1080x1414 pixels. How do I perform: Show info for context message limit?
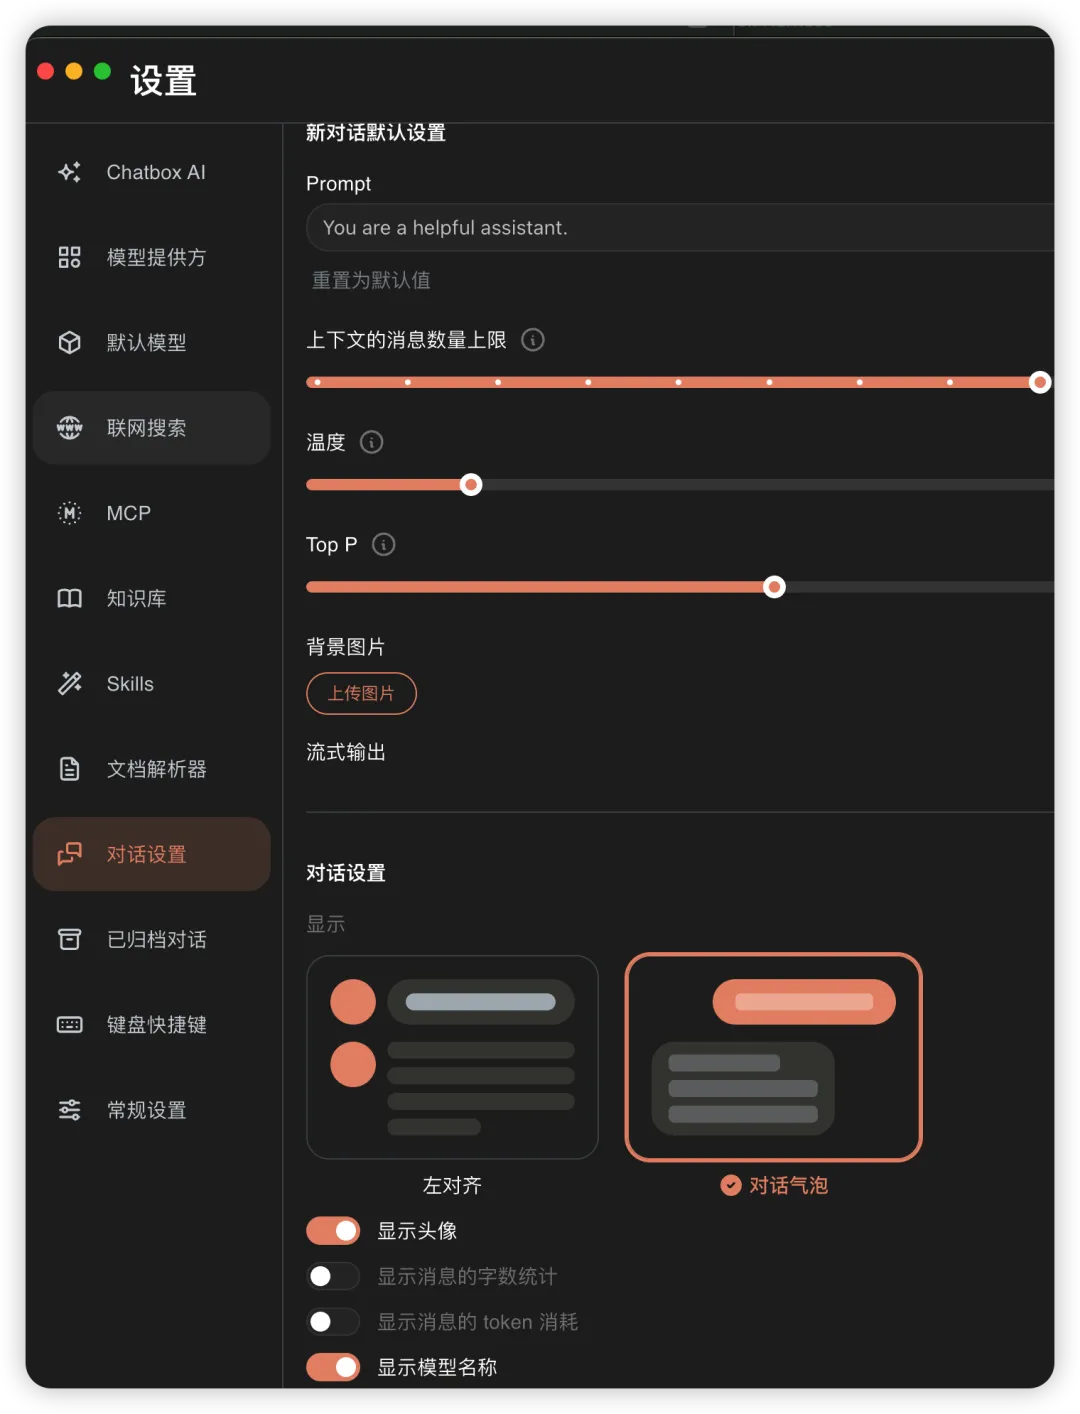pos(533,340)
